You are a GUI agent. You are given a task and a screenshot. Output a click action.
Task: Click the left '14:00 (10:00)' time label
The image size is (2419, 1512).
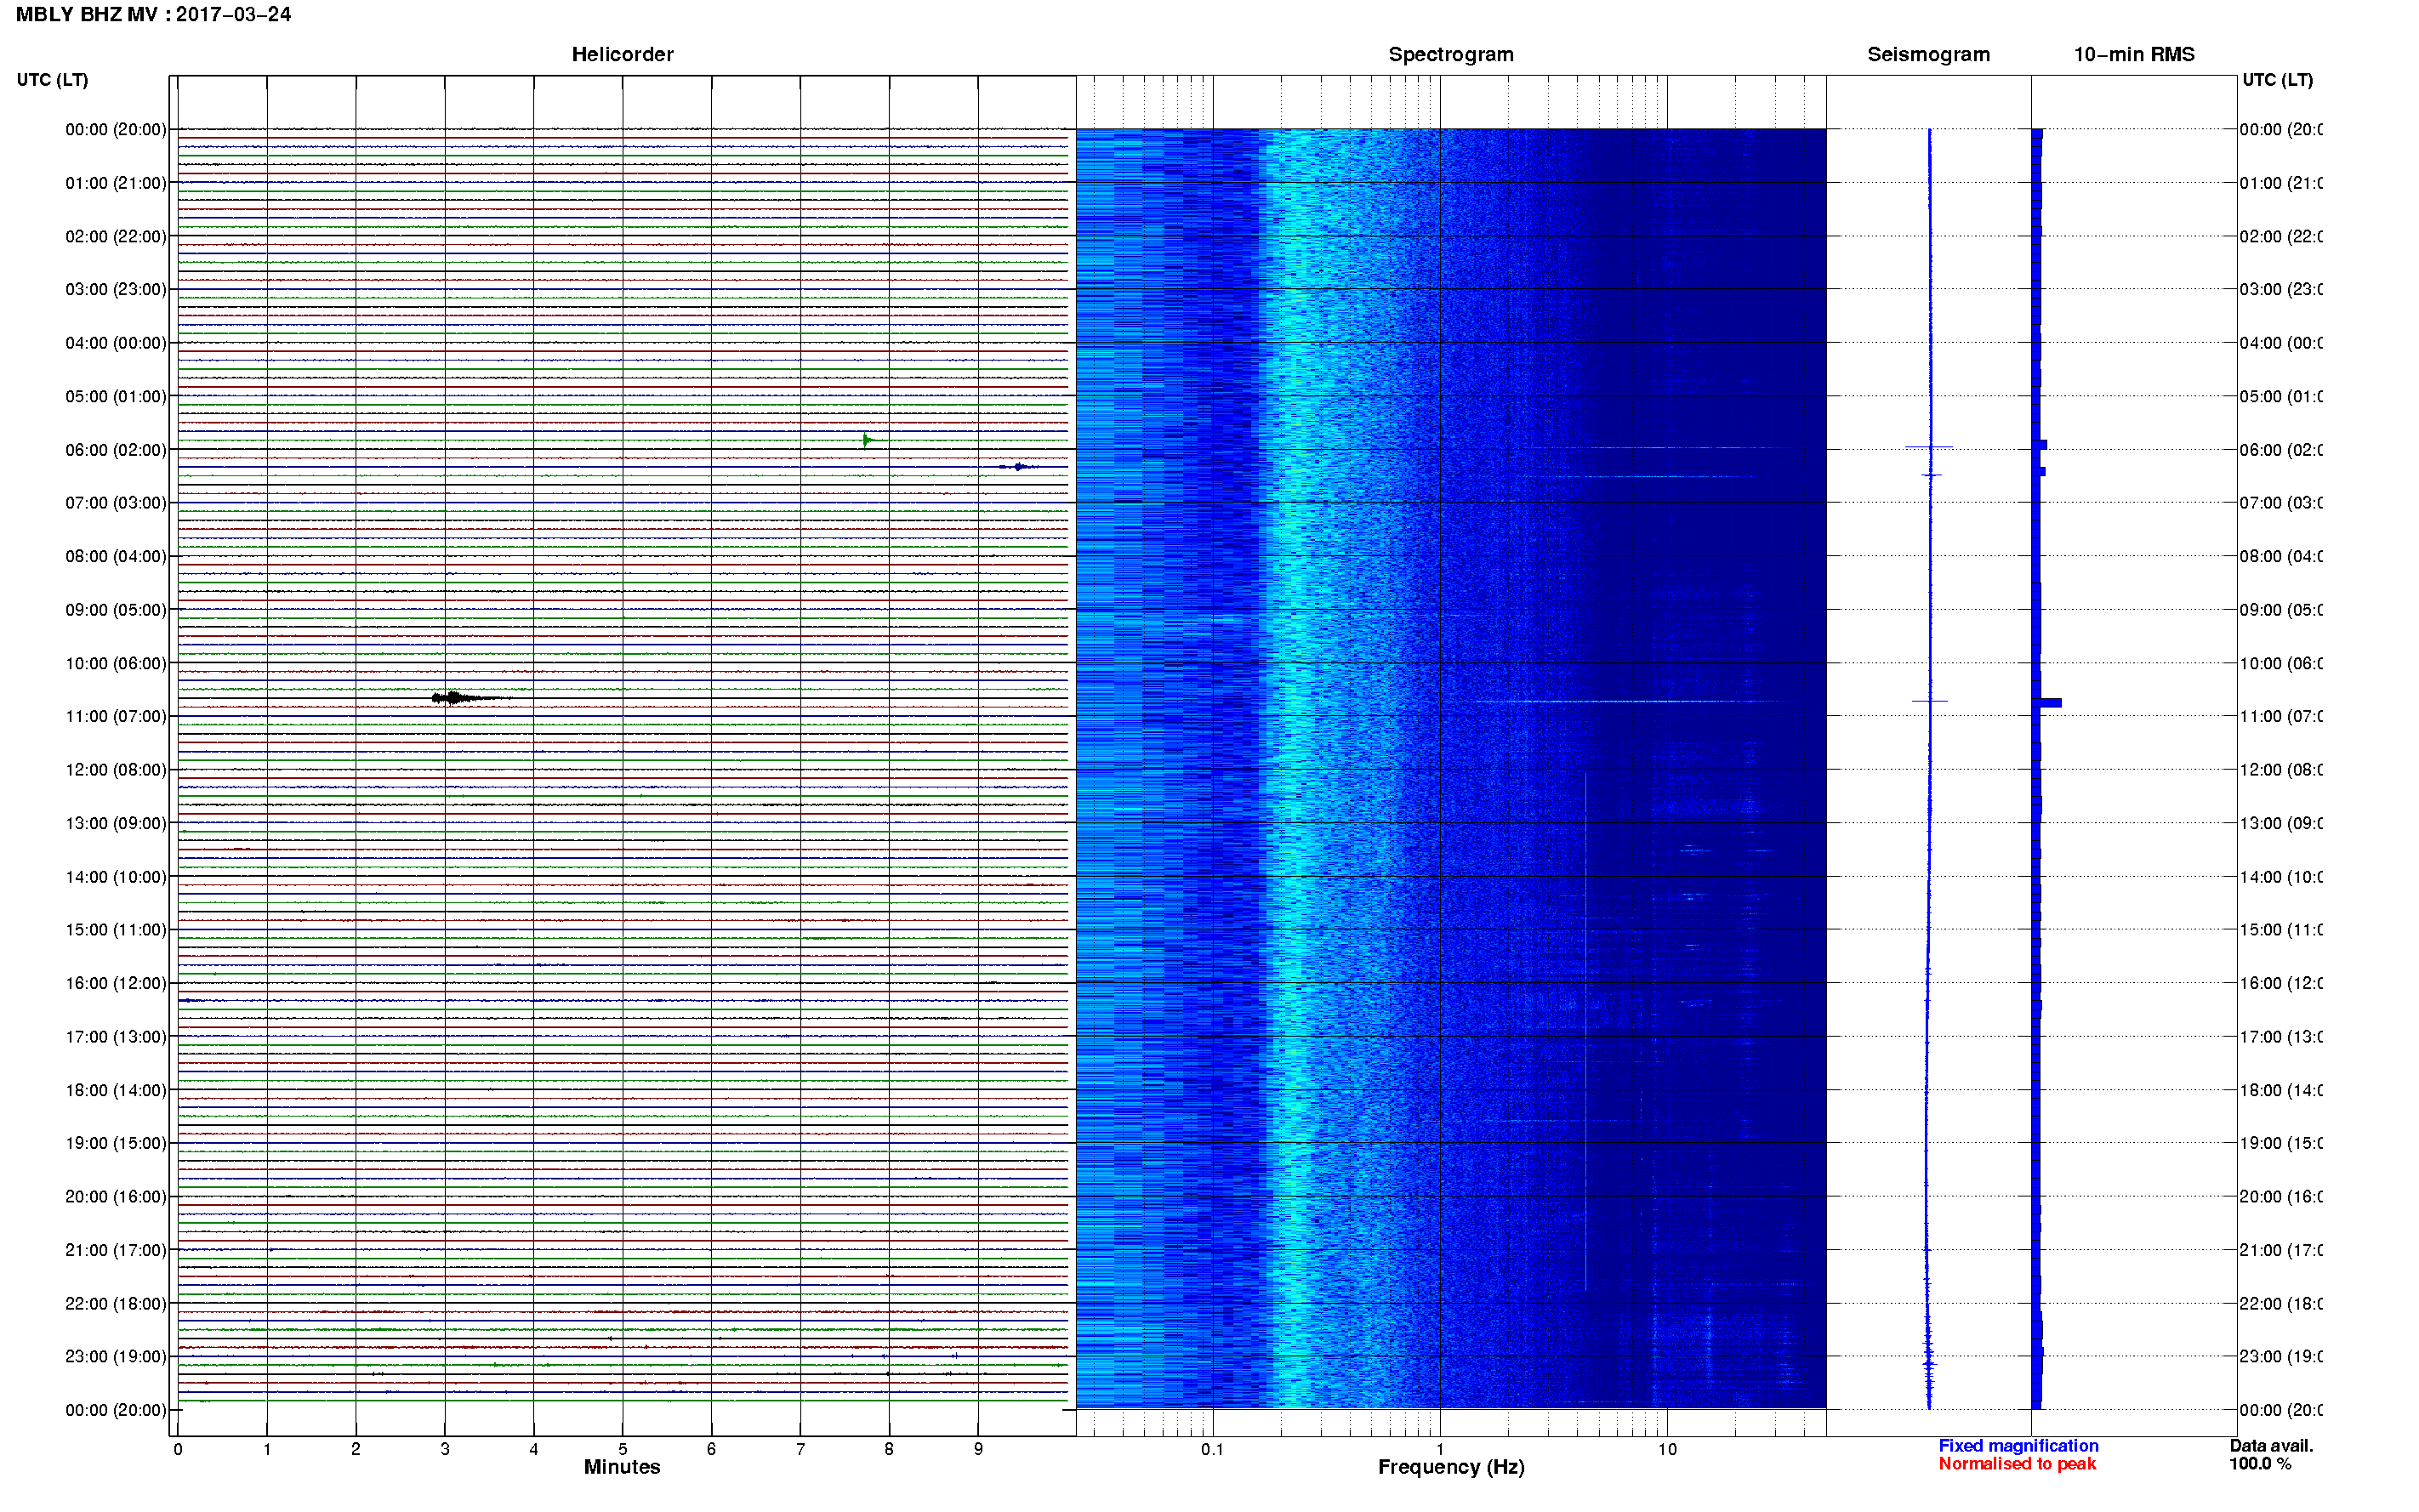coord(116,877)
